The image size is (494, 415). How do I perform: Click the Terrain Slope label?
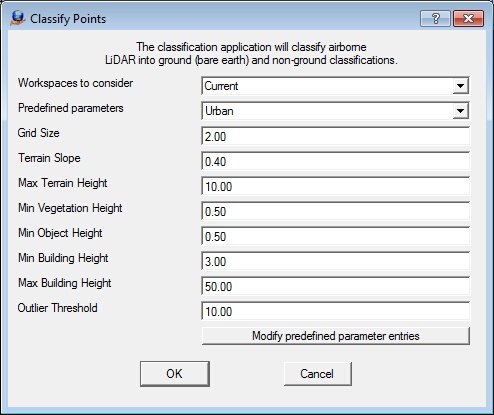49,158
